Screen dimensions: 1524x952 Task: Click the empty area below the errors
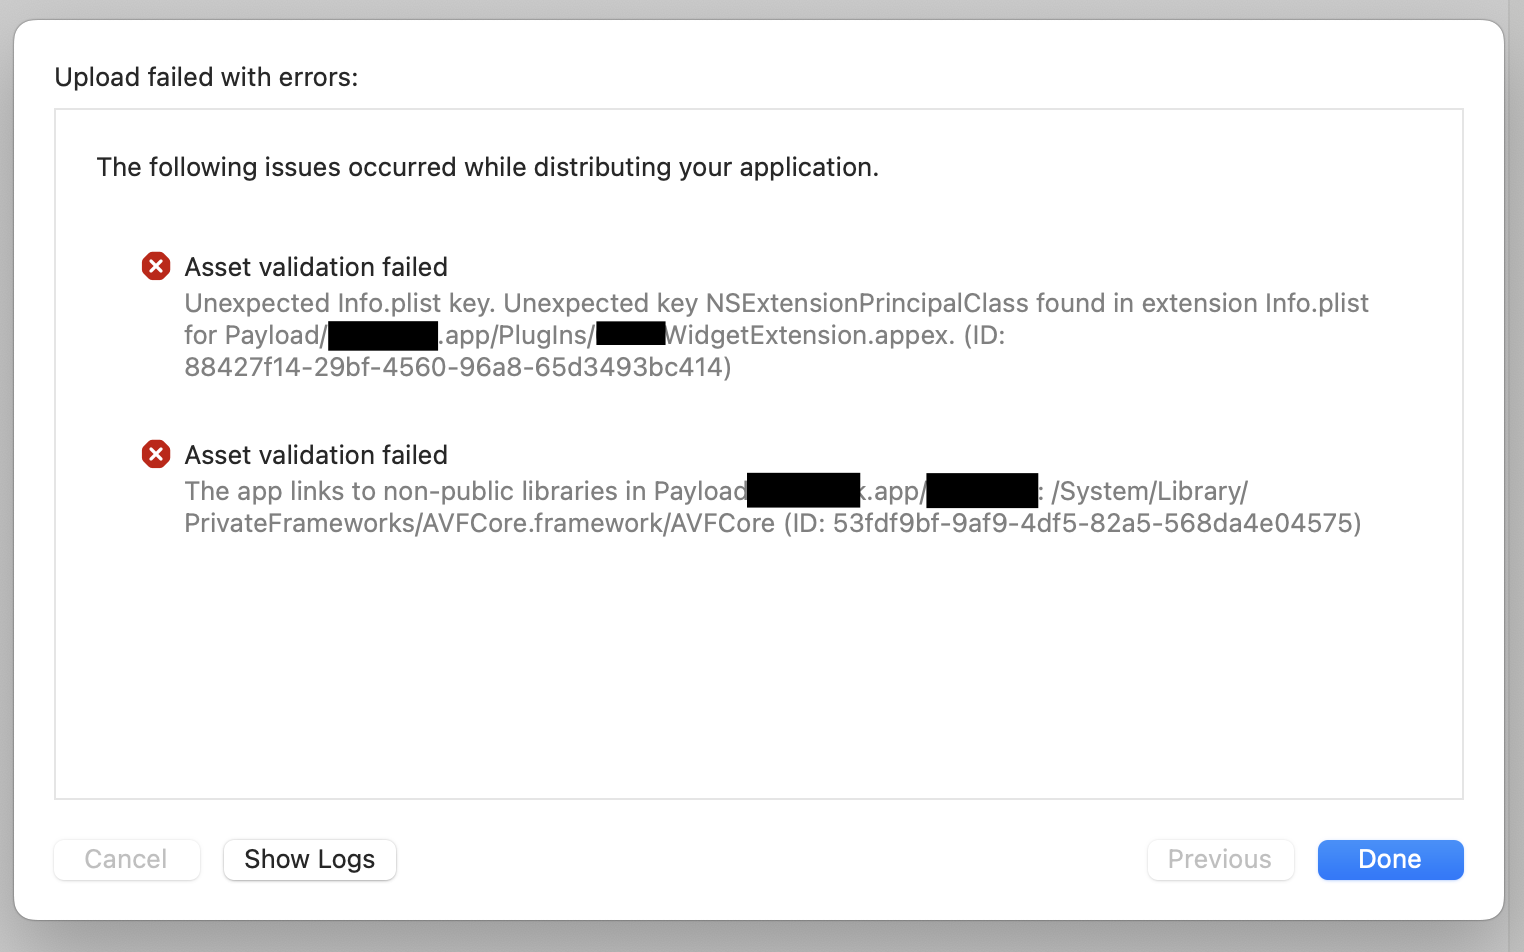tap(758, 670)
